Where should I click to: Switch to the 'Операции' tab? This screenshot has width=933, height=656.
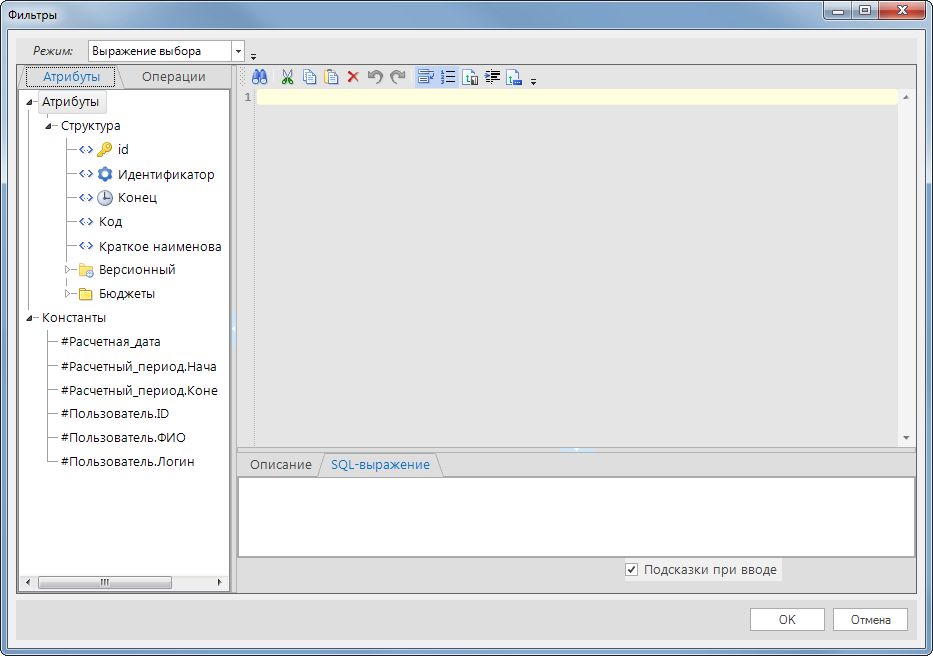pyautogui.click(x=173, y=77)
